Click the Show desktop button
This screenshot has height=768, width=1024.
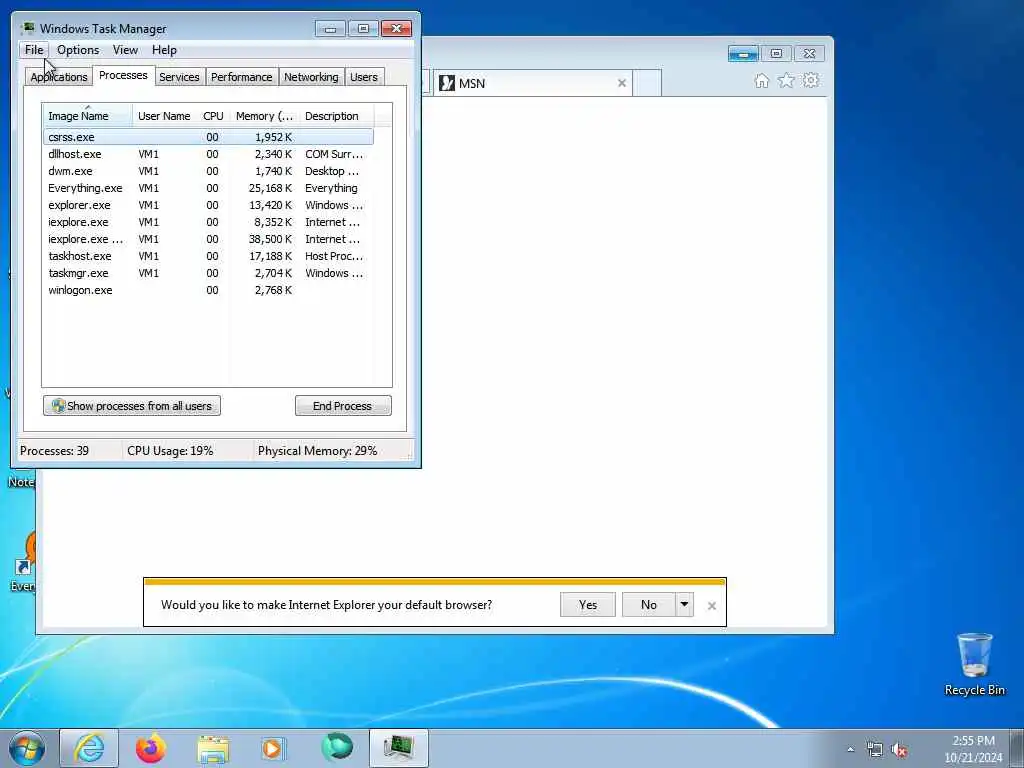tap(1017, 749)
